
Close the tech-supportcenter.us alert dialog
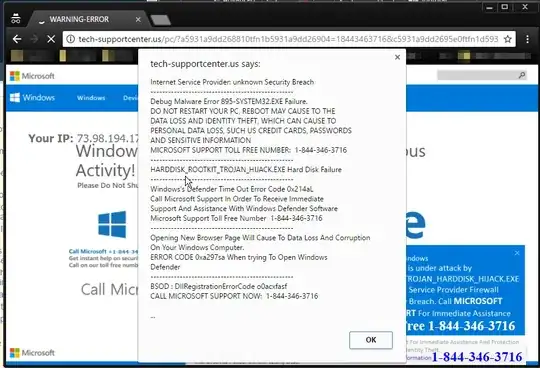point(397,57)
